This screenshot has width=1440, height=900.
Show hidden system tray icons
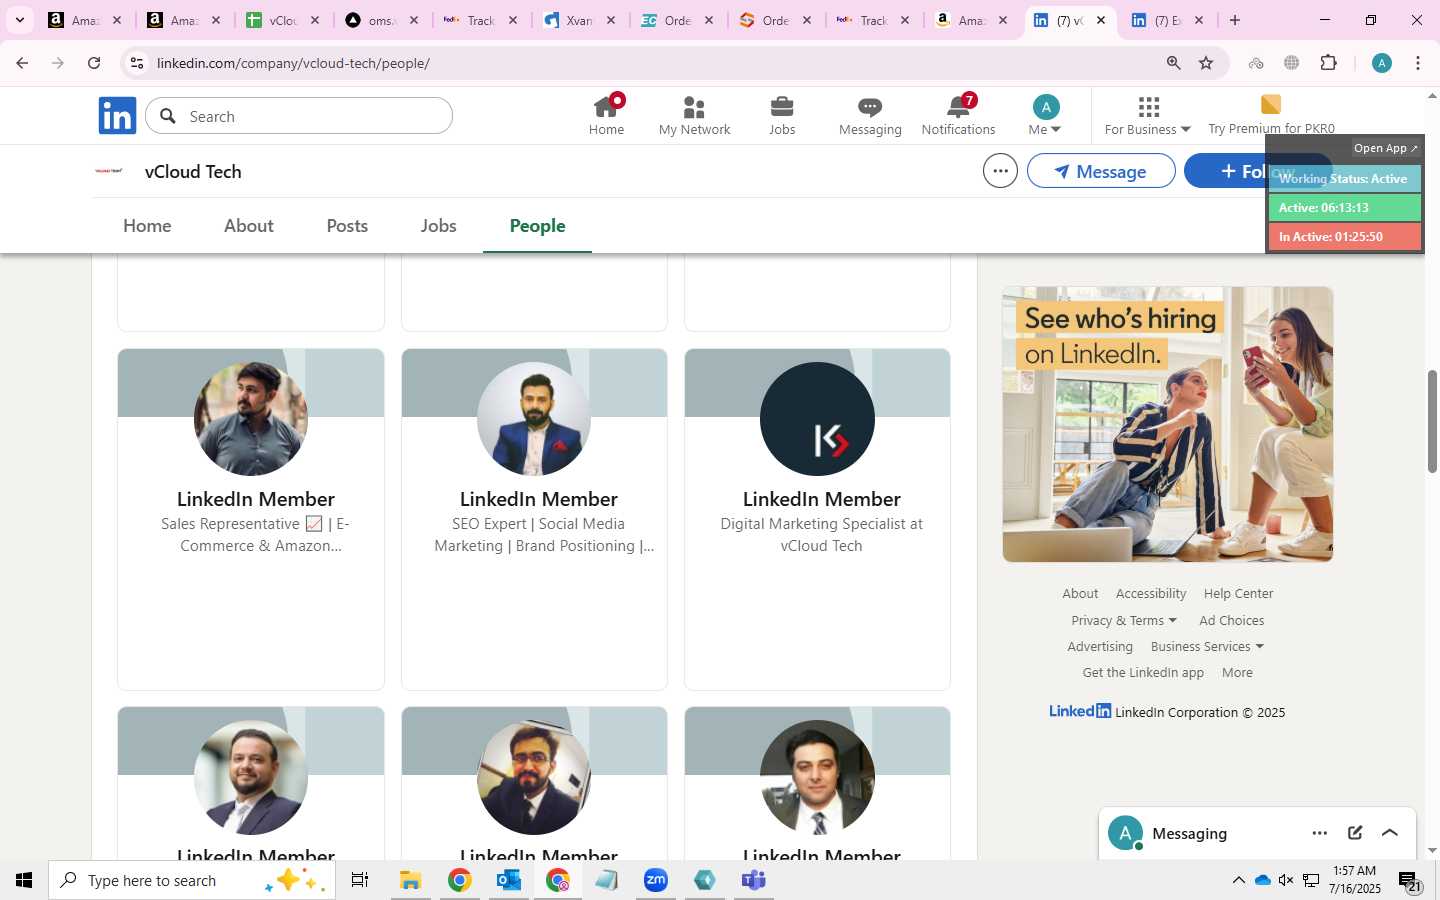pyautogui.click(x=1238, y=880)
